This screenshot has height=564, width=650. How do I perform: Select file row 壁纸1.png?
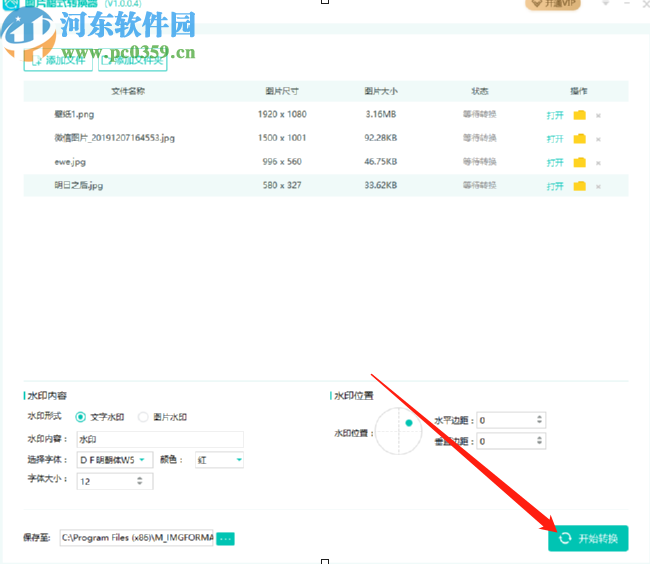326,114
